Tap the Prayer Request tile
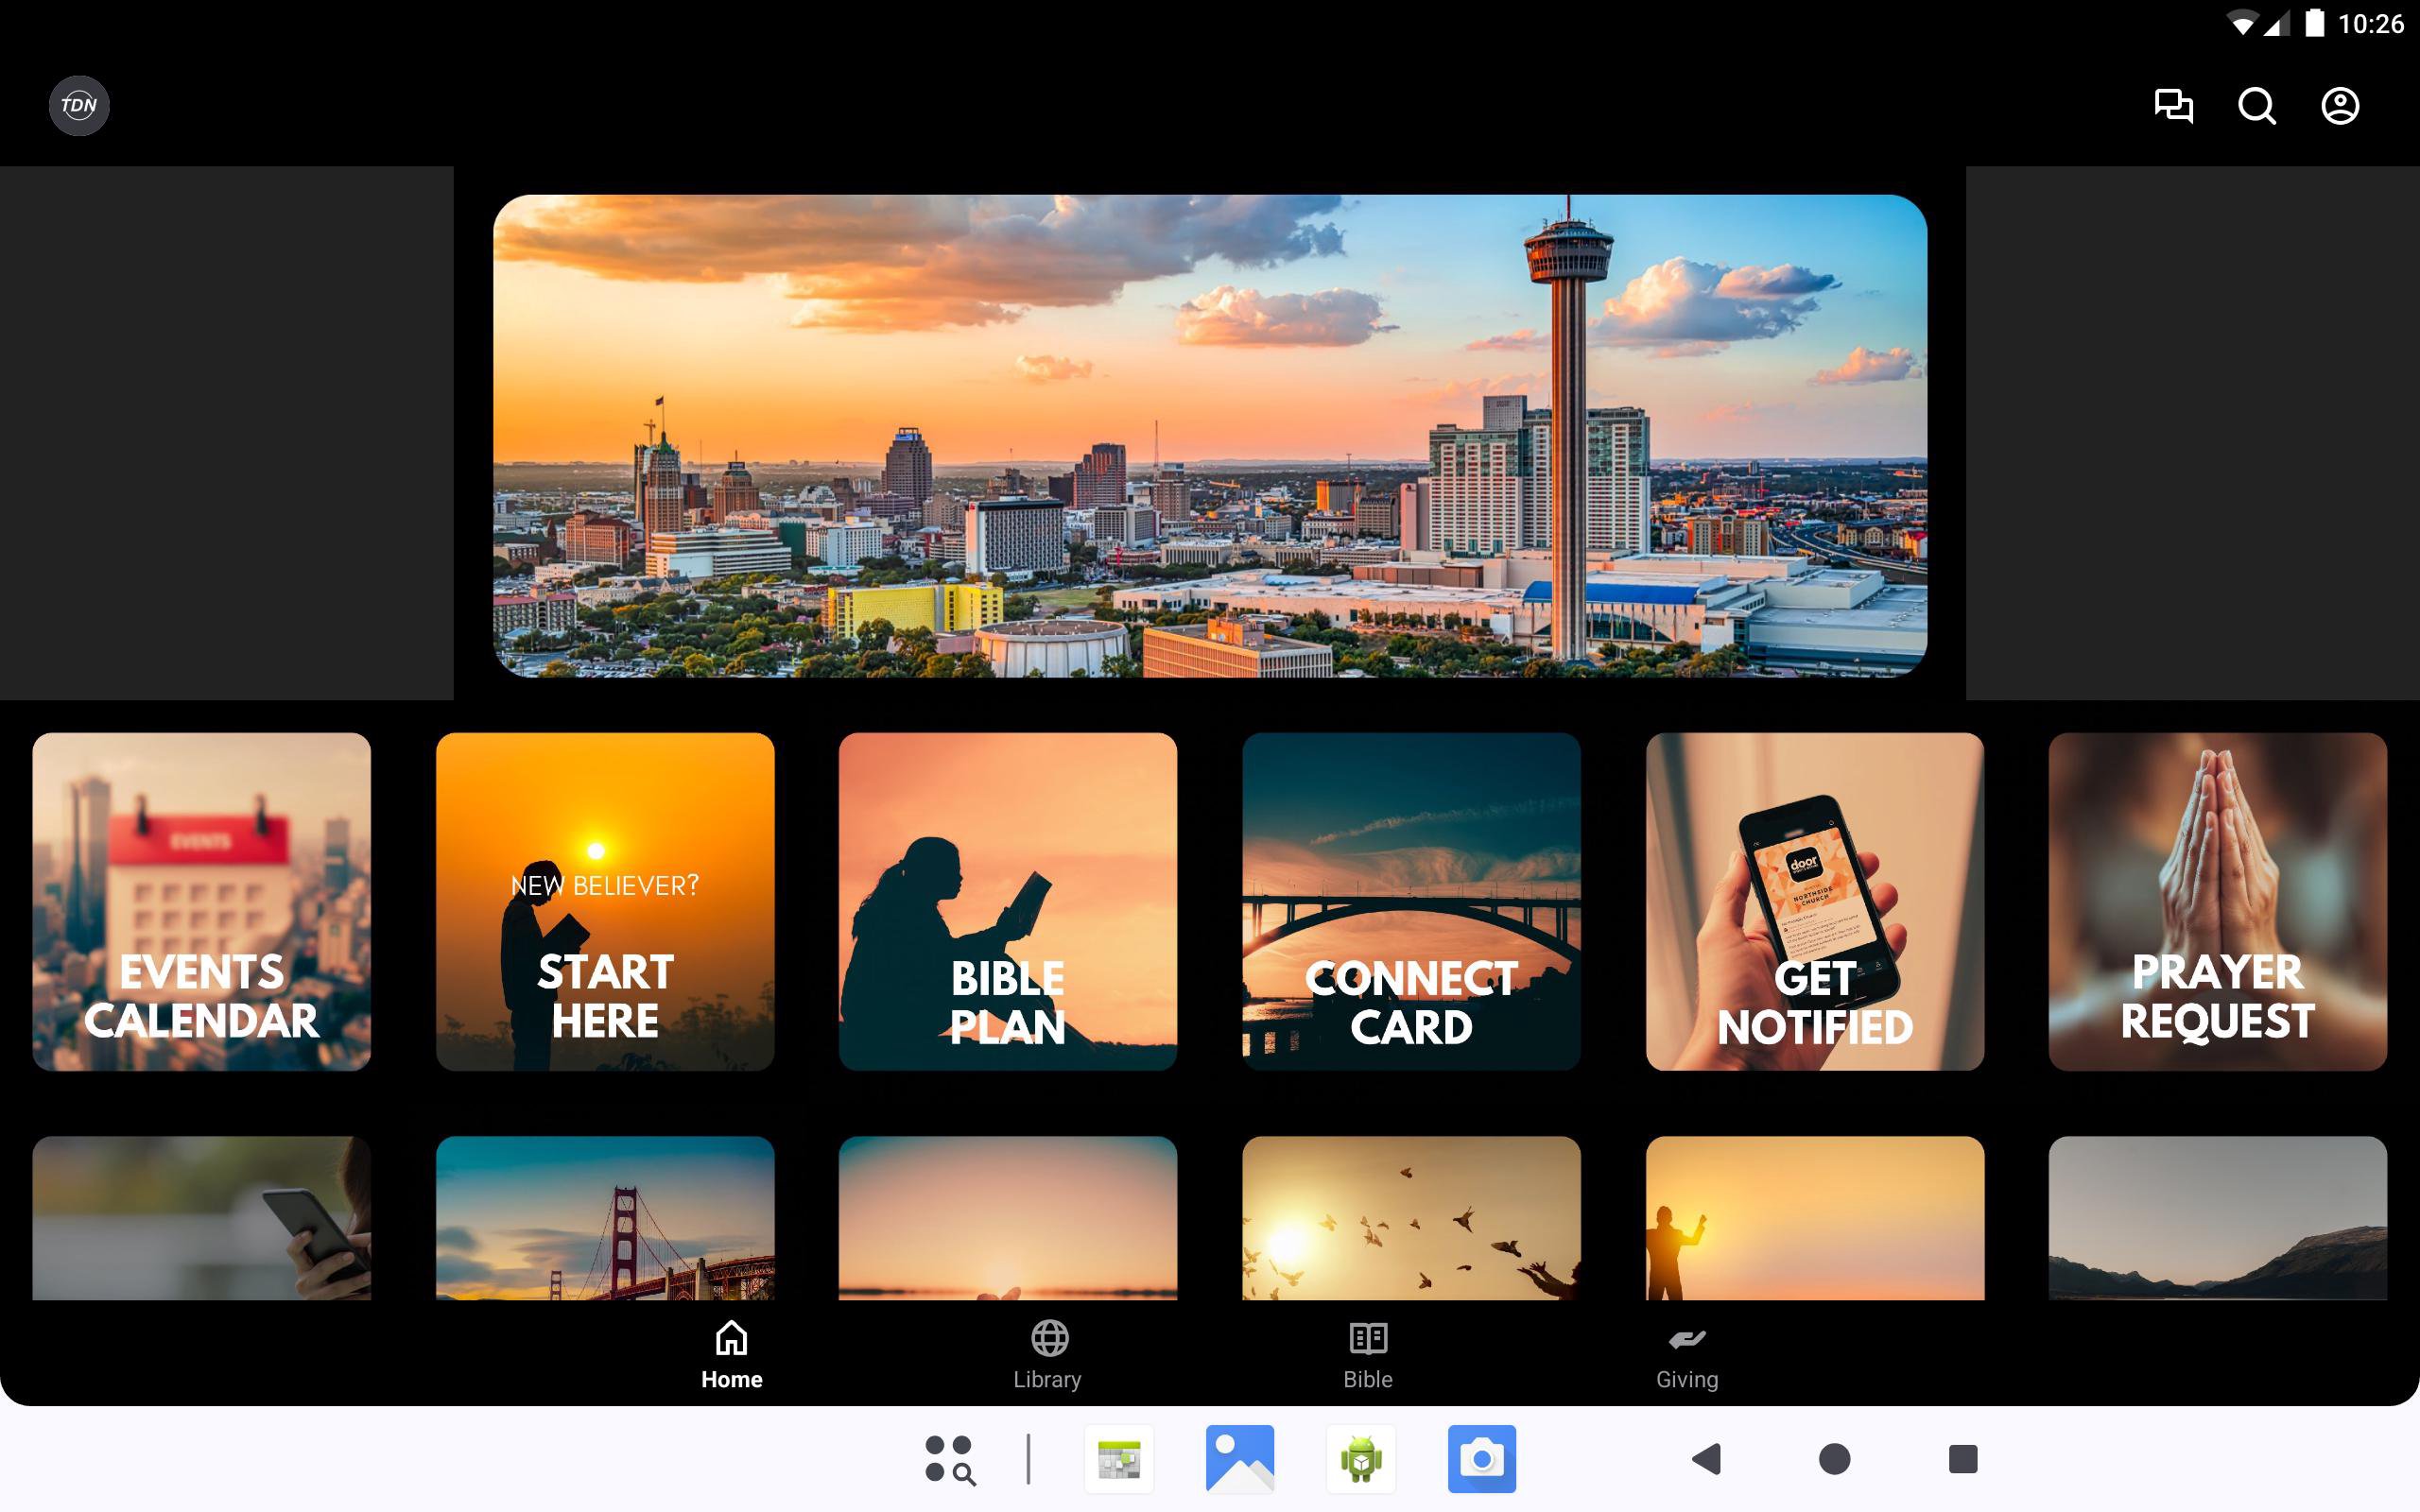The width and height of the screenshot is (2420, 1512). coord(2217,901)
